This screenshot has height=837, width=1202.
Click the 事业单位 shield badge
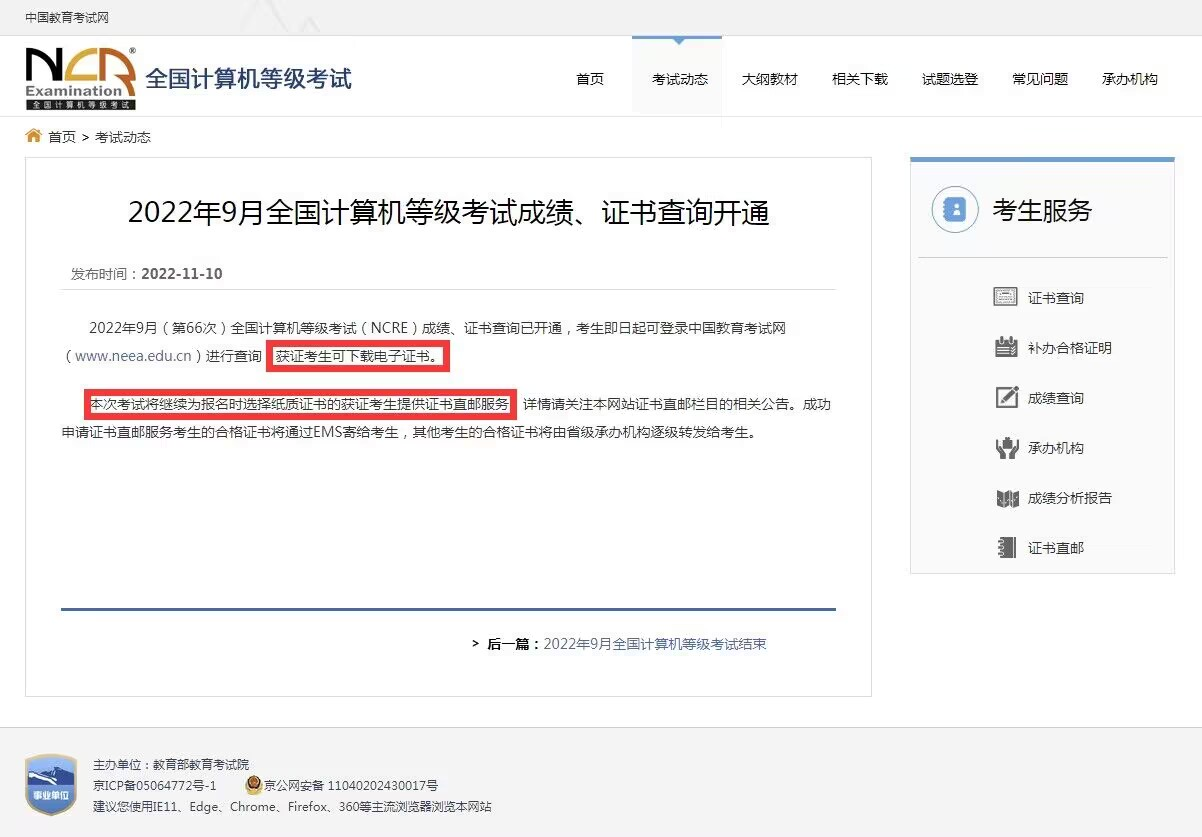51,784
